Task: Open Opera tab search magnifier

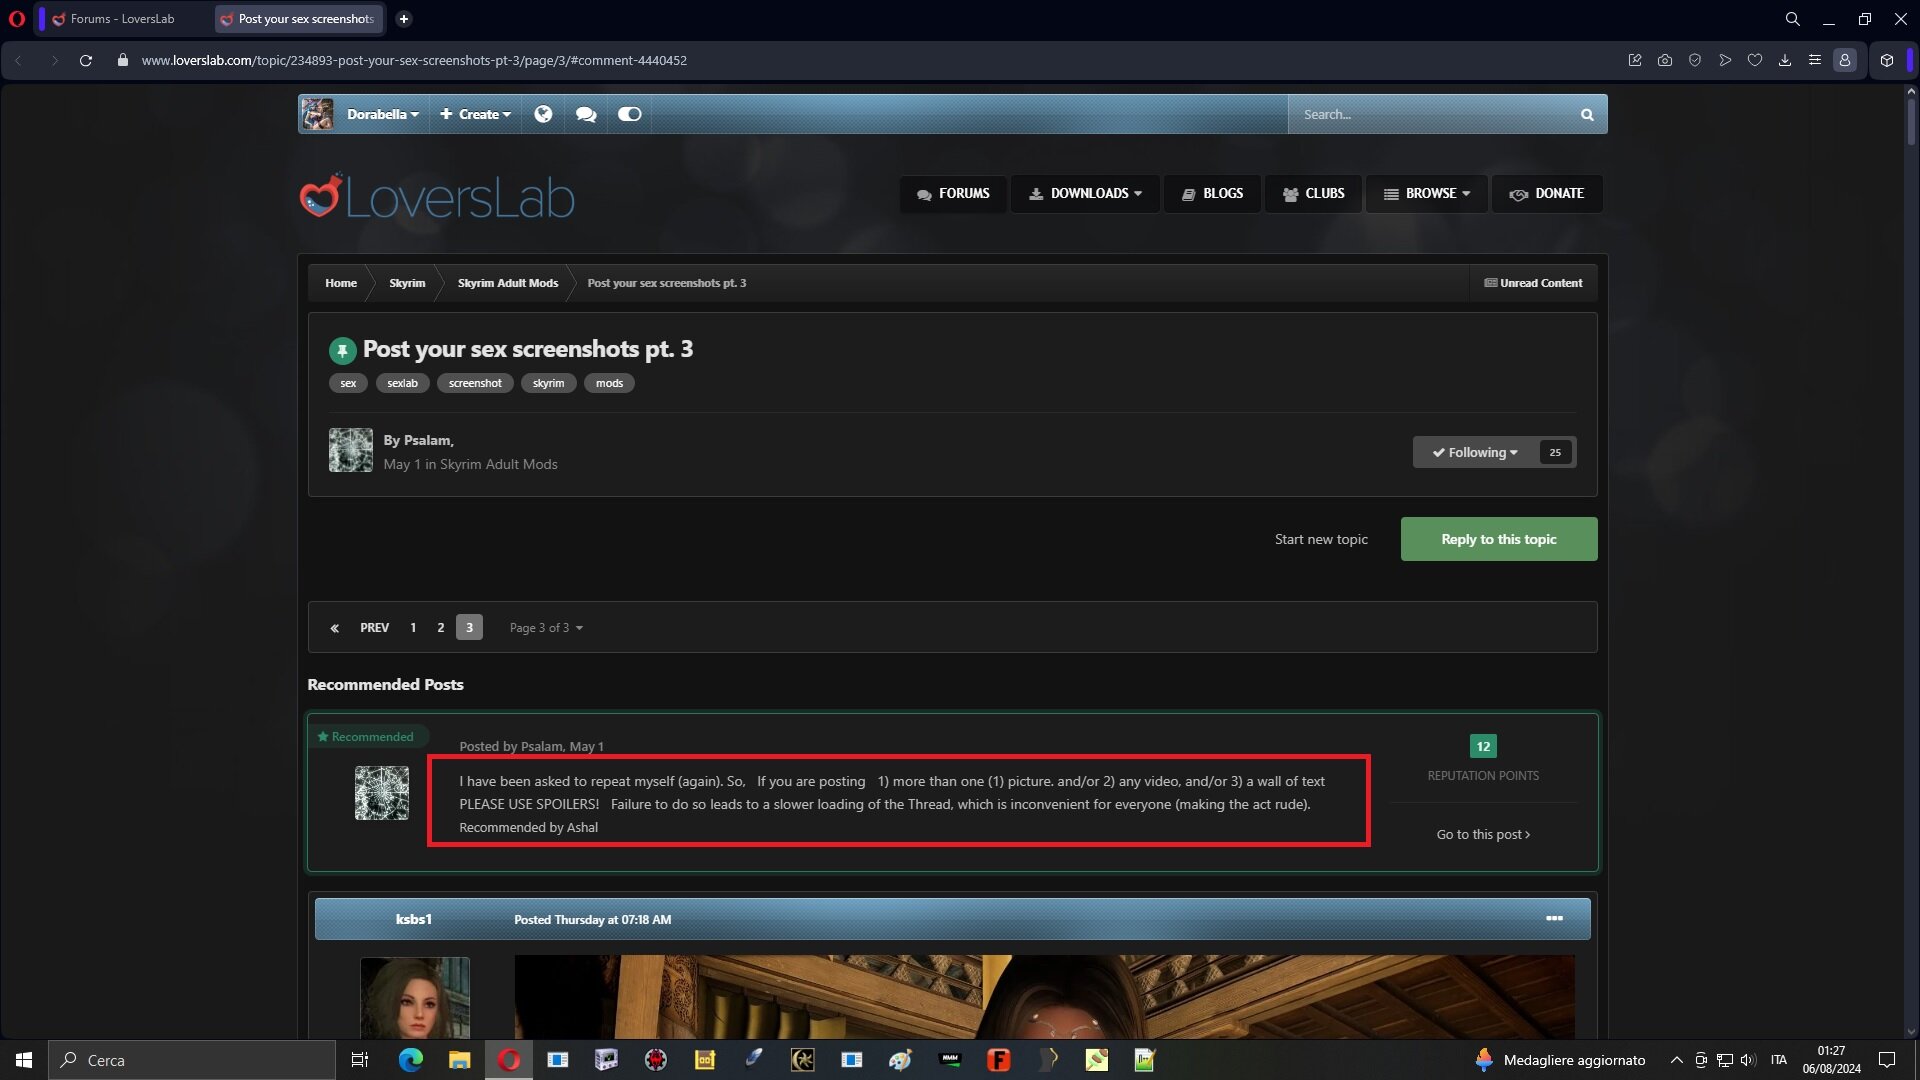Action: 1793,19
